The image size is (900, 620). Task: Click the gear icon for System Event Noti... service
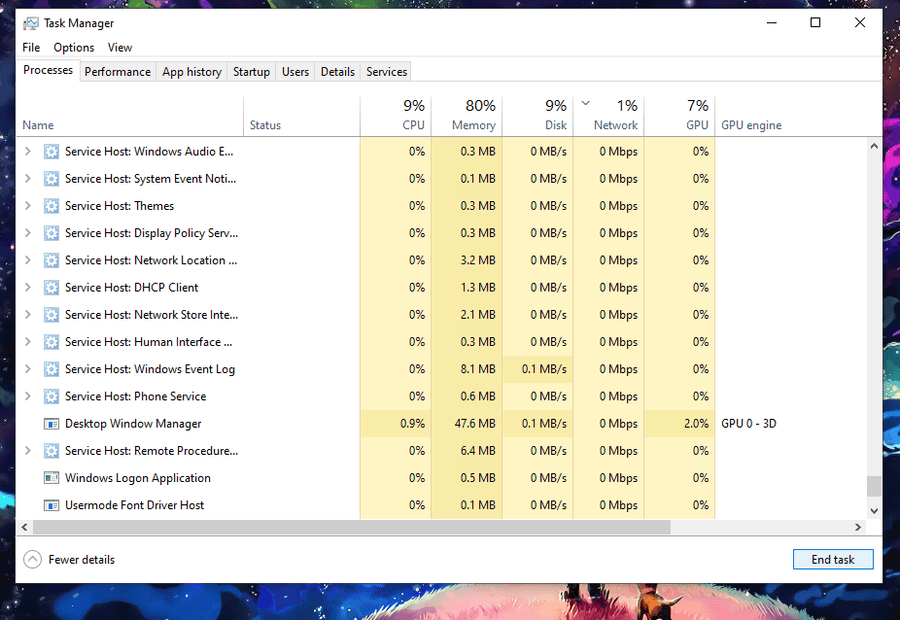51,179
